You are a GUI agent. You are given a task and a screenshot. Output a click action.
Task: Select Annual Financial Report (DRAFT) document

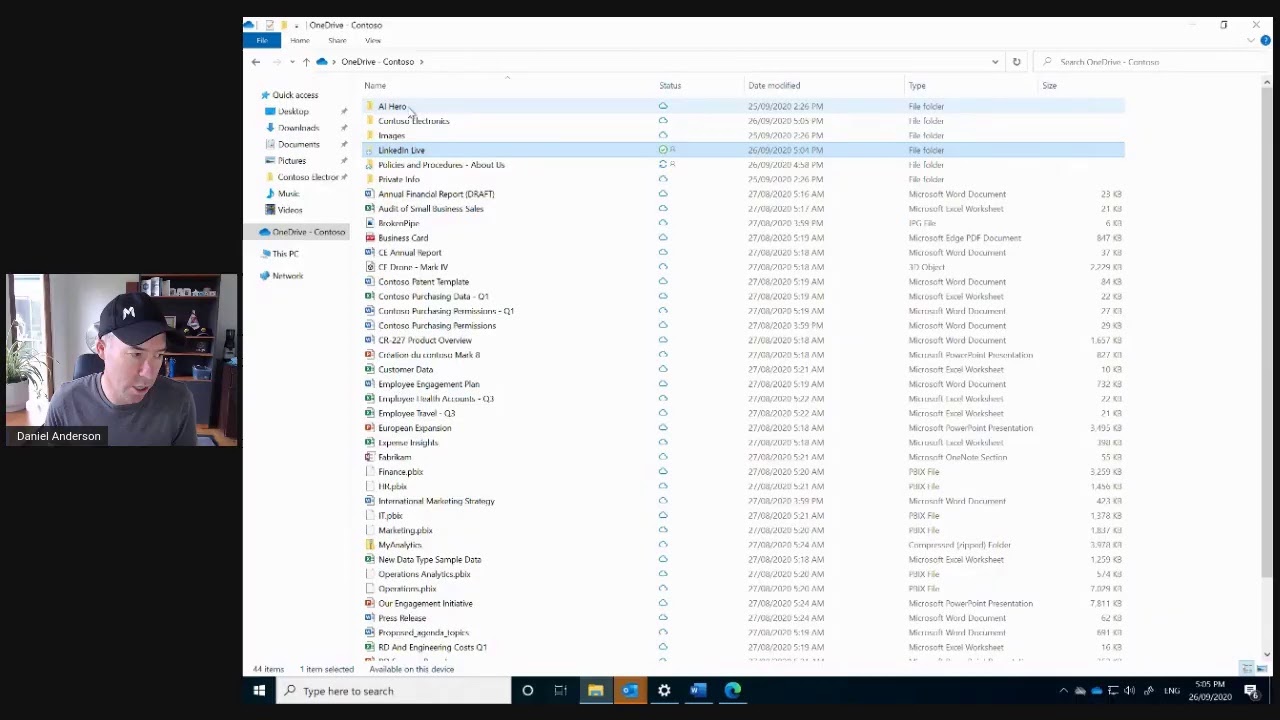point(436,194)
